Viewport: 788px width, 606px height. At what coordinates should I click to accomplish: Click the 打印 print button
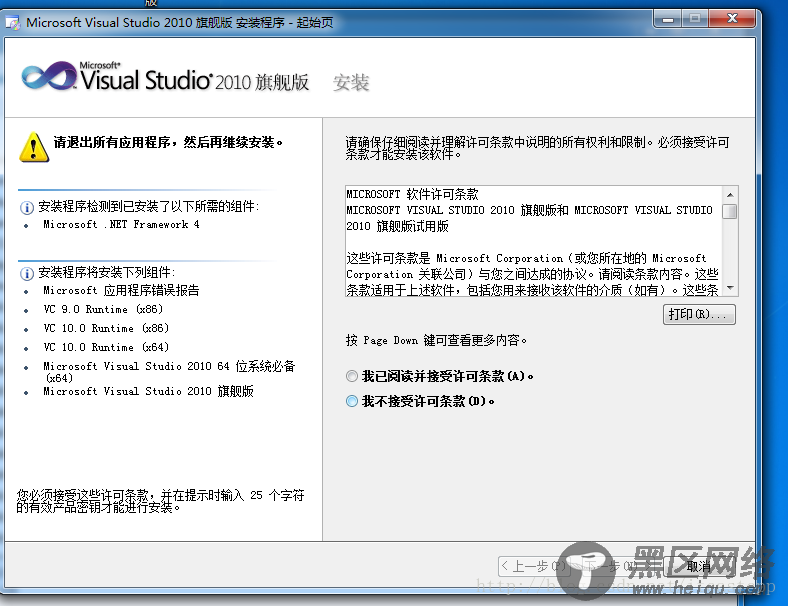(x=699, y=315)
